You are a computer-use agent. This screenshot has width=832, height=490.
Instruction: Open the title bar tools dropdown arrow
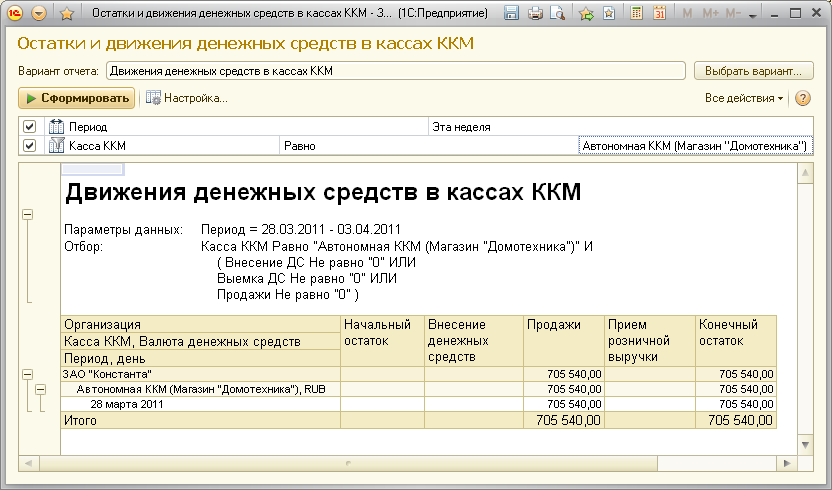(752, 16)
